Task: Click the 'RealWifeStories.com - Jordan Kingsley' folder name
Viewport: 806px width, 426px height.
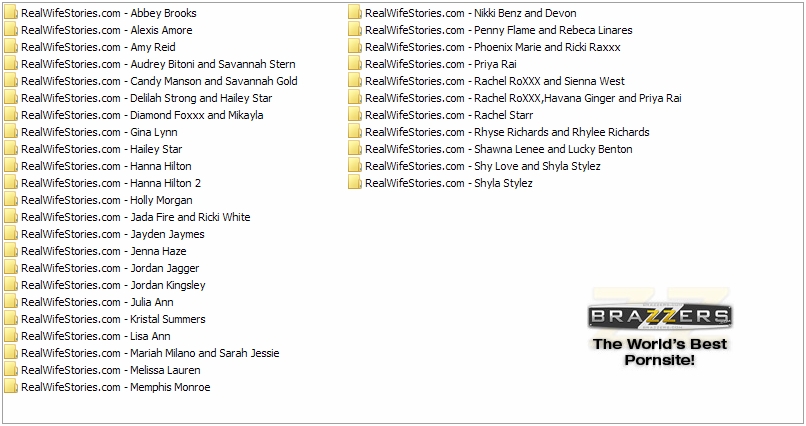Action: [113, 285]
